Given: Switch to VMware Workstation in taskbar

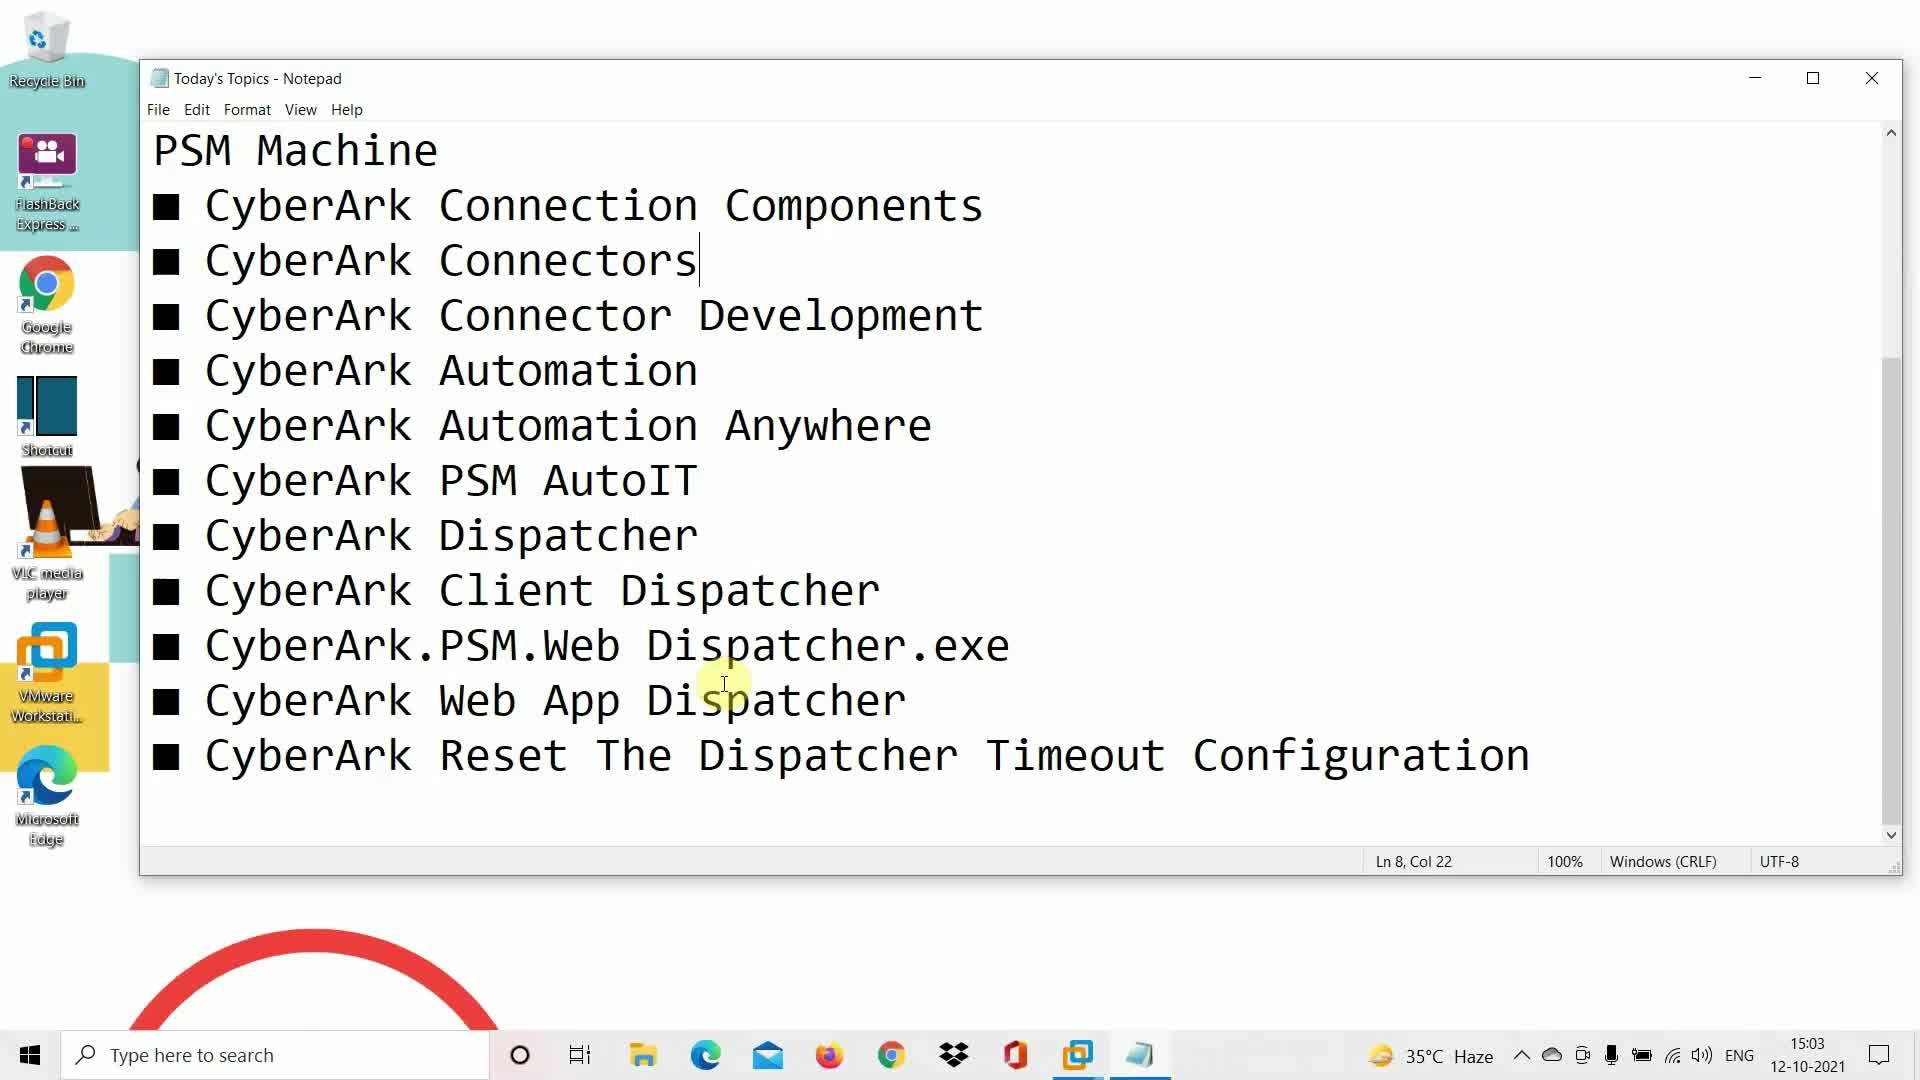Looking at the screenshot, I should click(1077, 1055).
